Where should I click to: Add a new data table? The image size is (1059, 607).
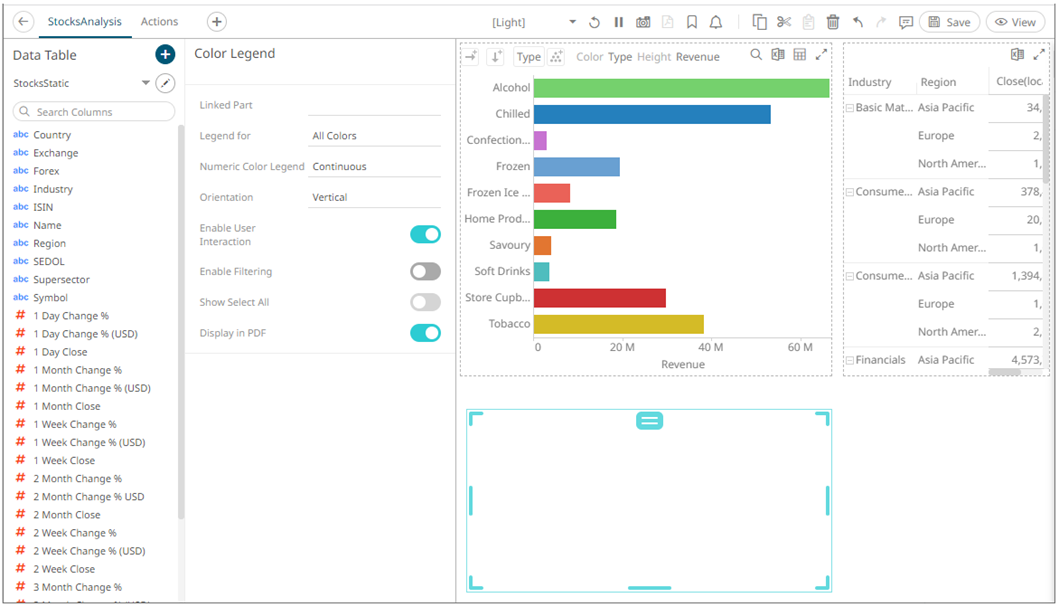click(x=165, y=55)
